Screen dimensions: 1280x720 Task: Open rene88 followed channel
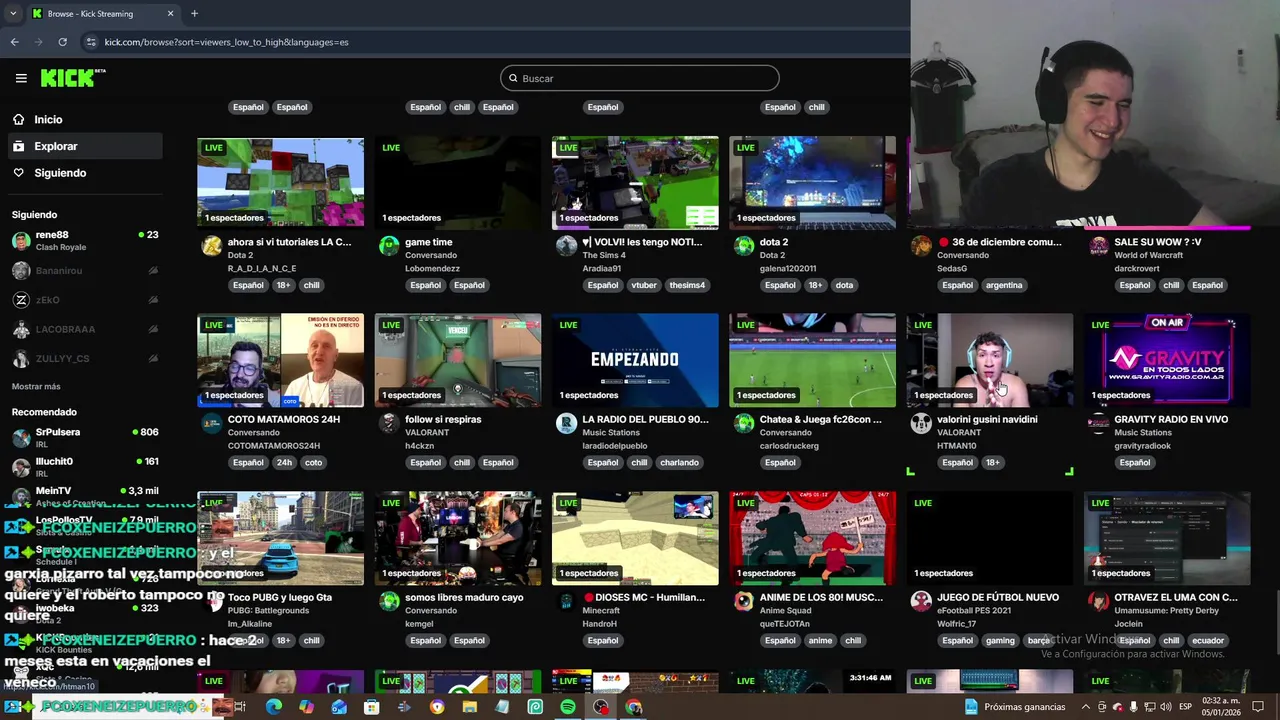tap(86, 241)
